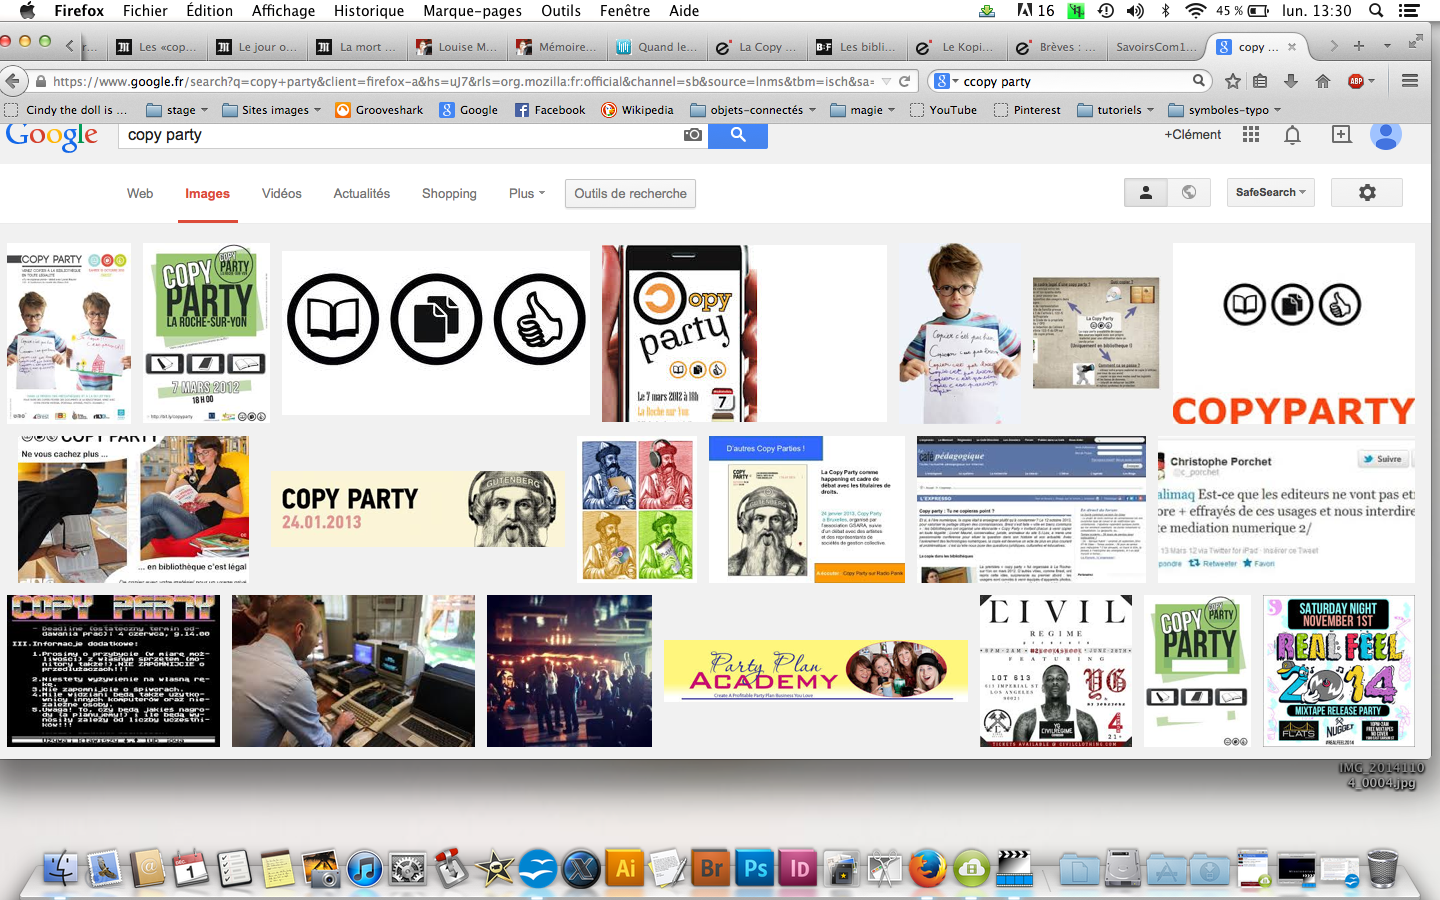Screen dimensions: 1440x900
Task: Open the +Clément profile link
Action: [1192, 134]
